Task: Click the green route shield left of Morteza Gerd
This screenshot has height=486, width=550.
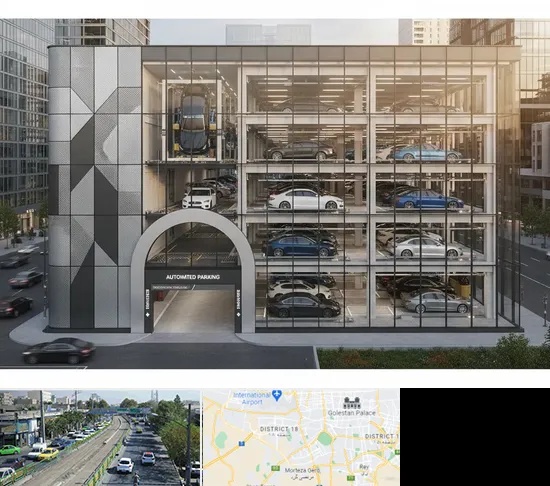Action: (275, 468)
